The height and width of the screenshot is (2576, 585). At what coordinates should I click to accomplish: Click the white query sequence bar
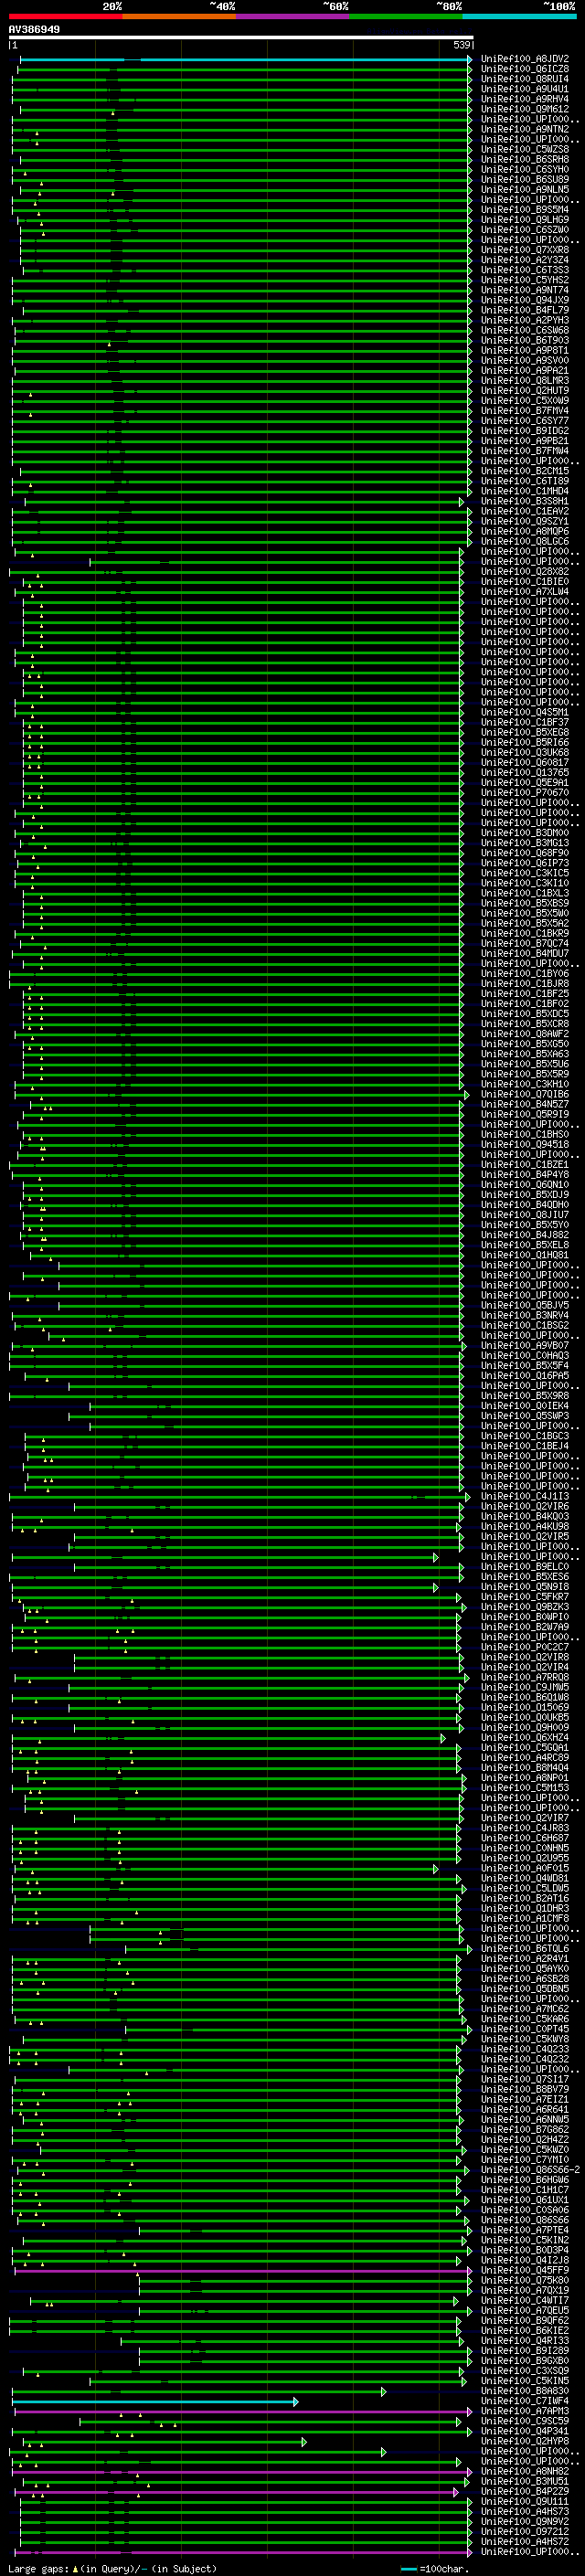click(241, 37)
